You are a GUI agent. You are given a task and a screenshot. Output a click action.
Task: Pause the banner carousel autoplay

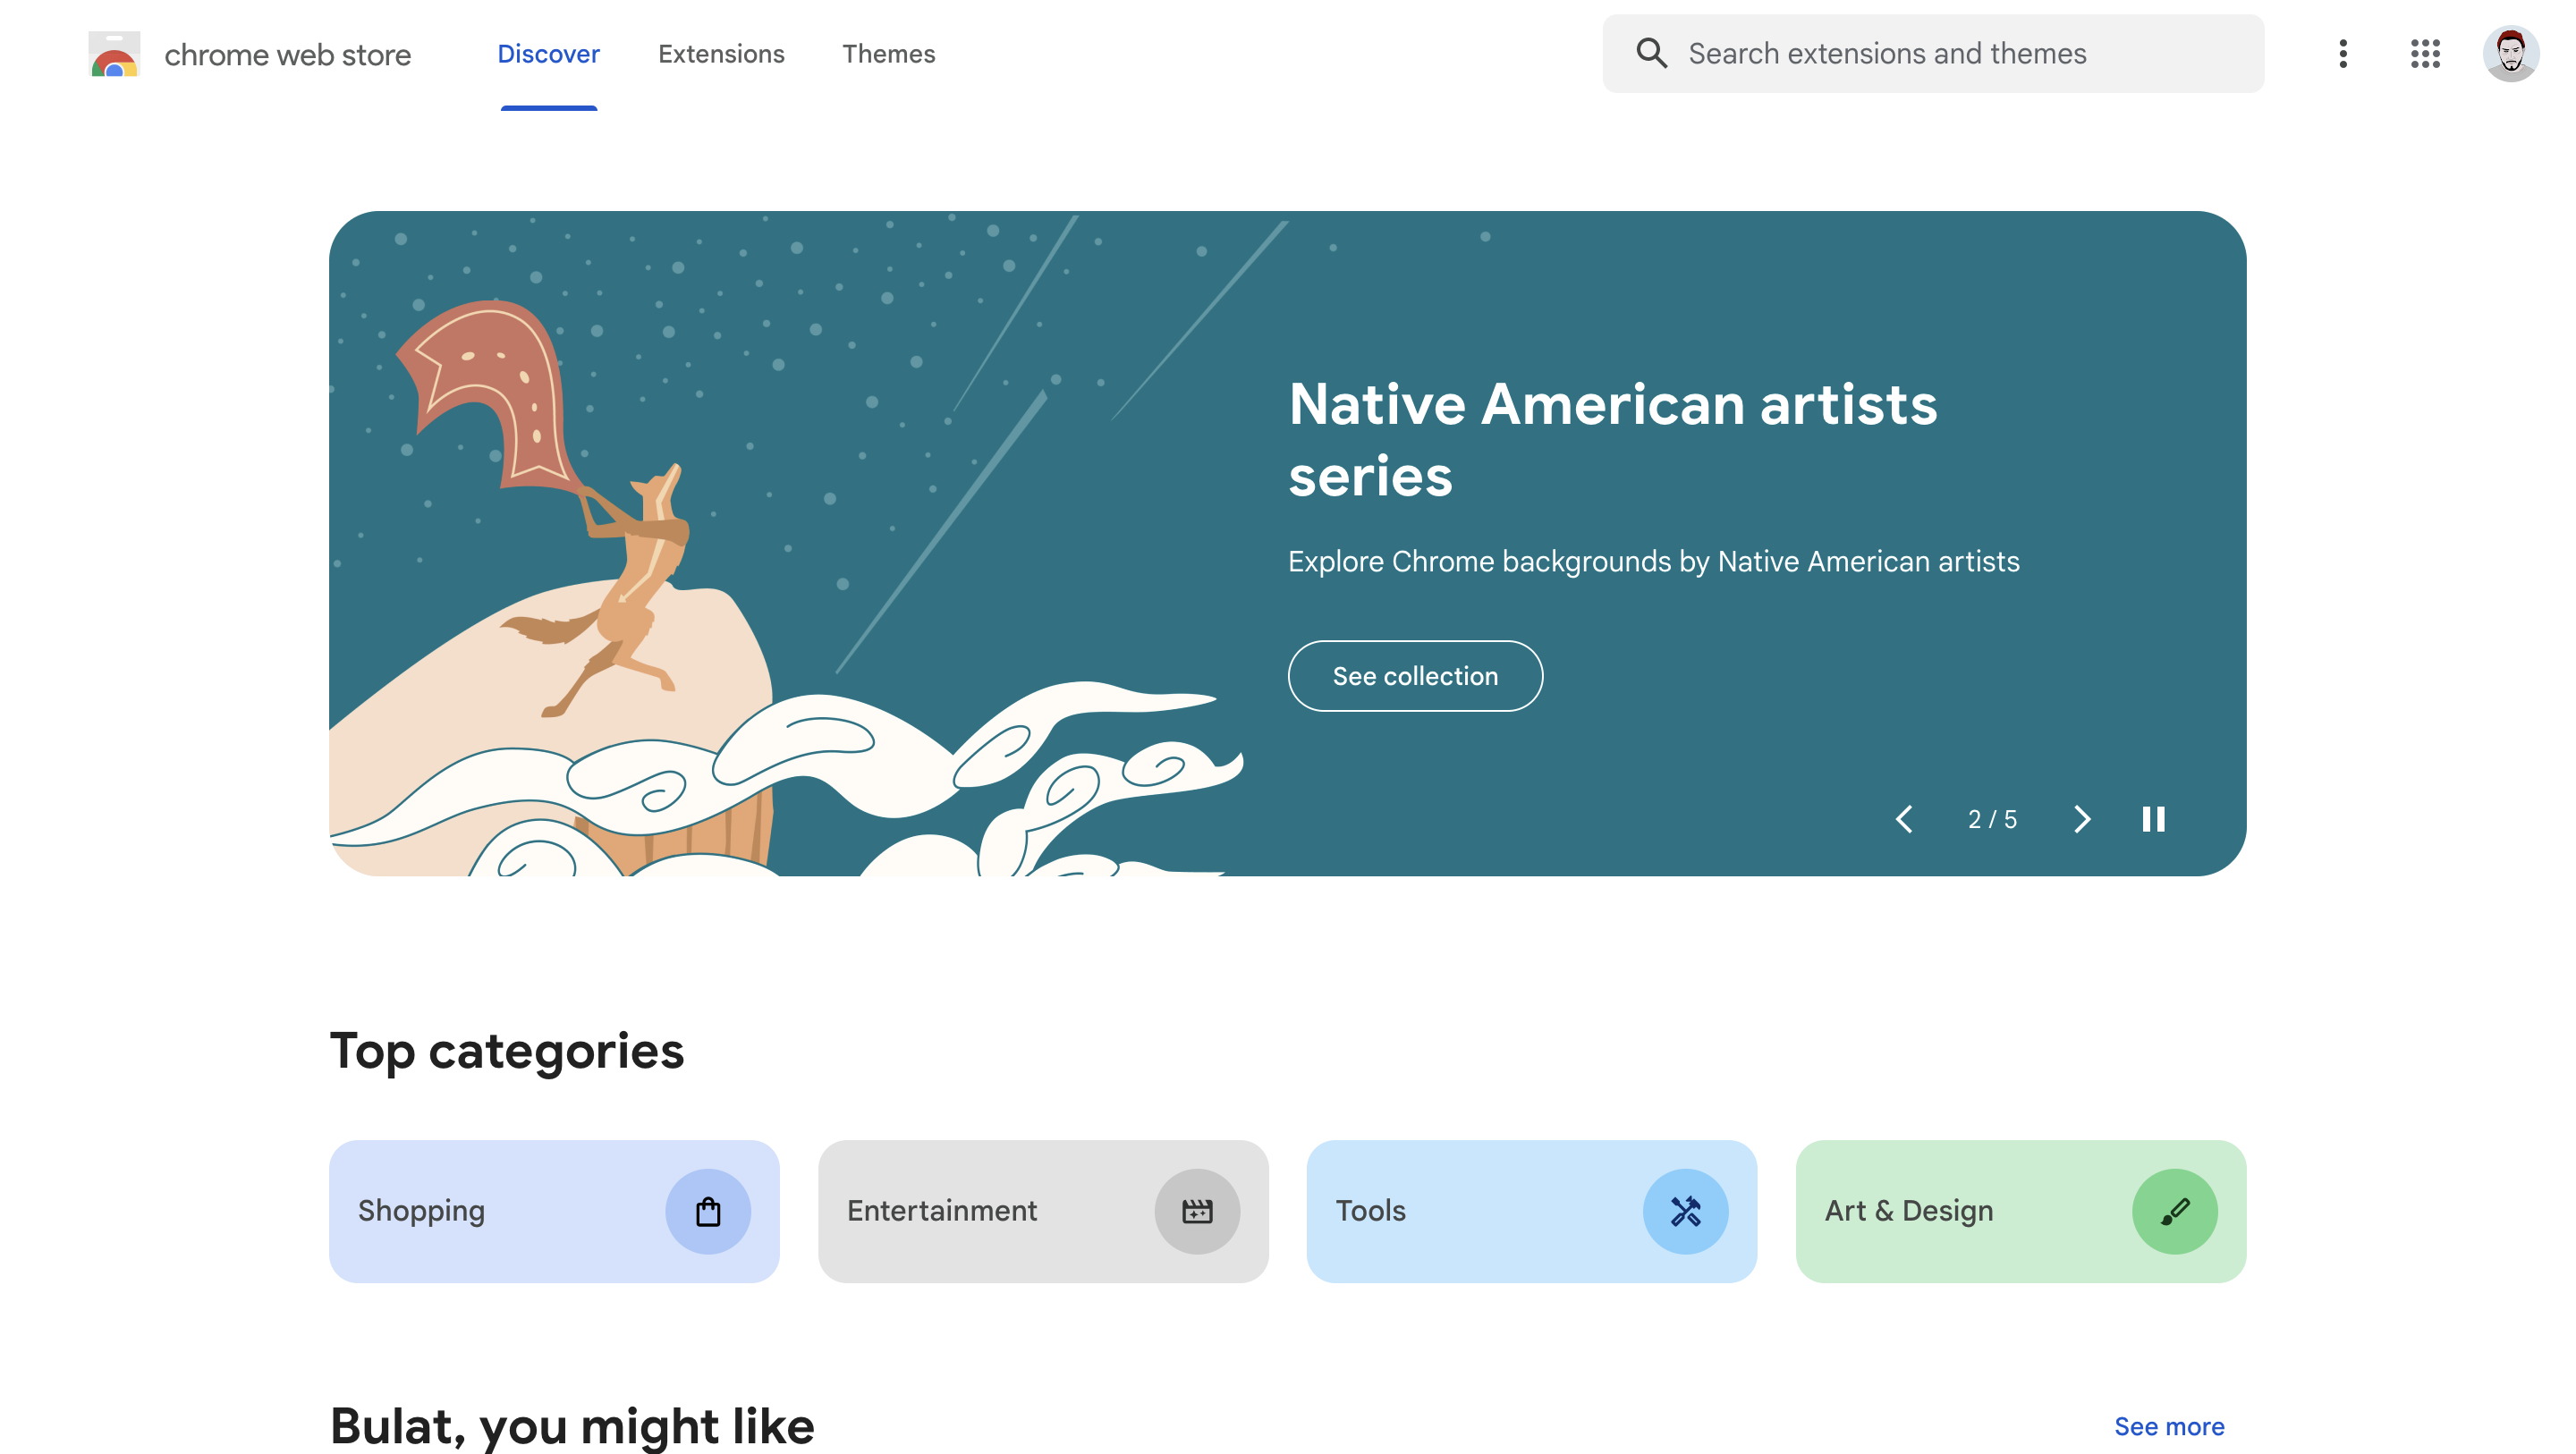point(2153,819)
